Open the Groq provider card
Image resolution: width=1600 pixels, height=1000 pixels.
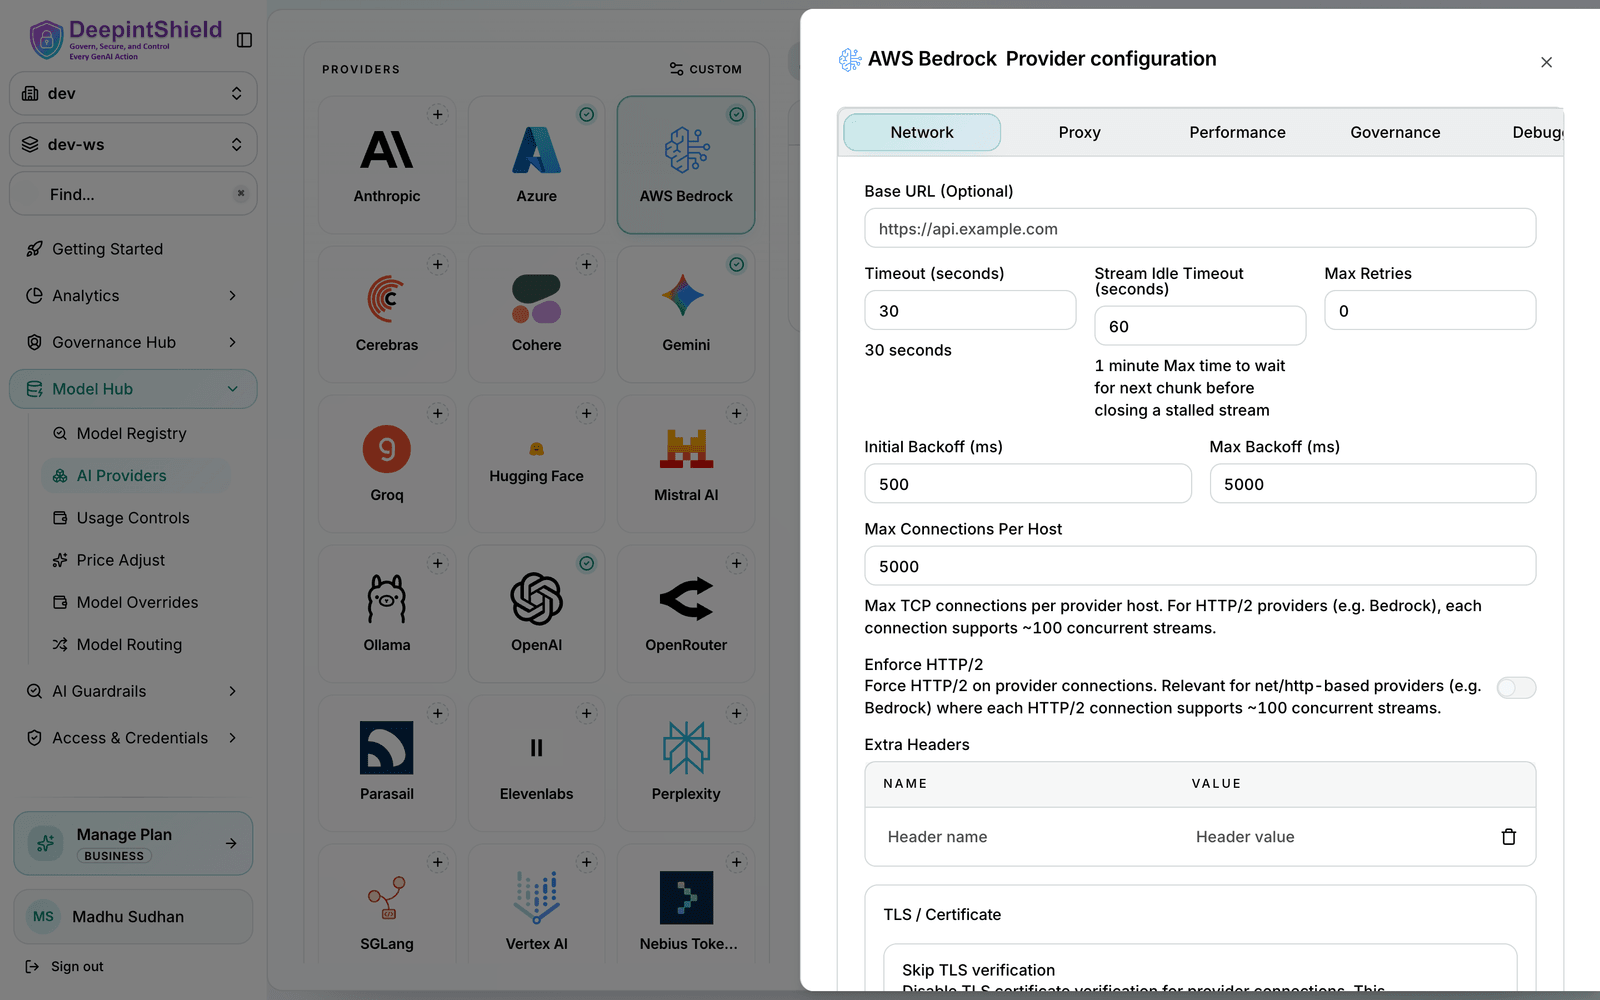[387, 464]
